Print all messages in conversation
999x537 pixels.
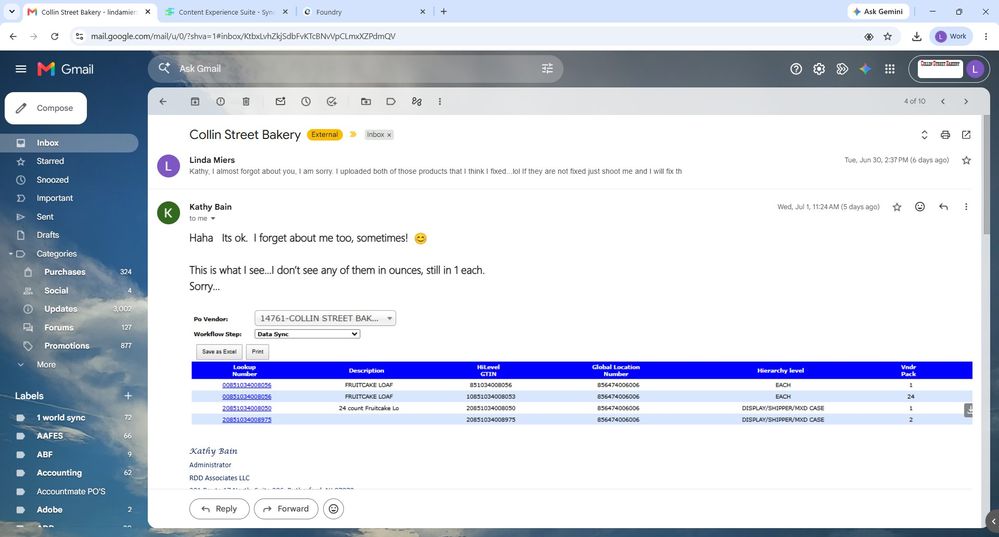tap(945, 134)
